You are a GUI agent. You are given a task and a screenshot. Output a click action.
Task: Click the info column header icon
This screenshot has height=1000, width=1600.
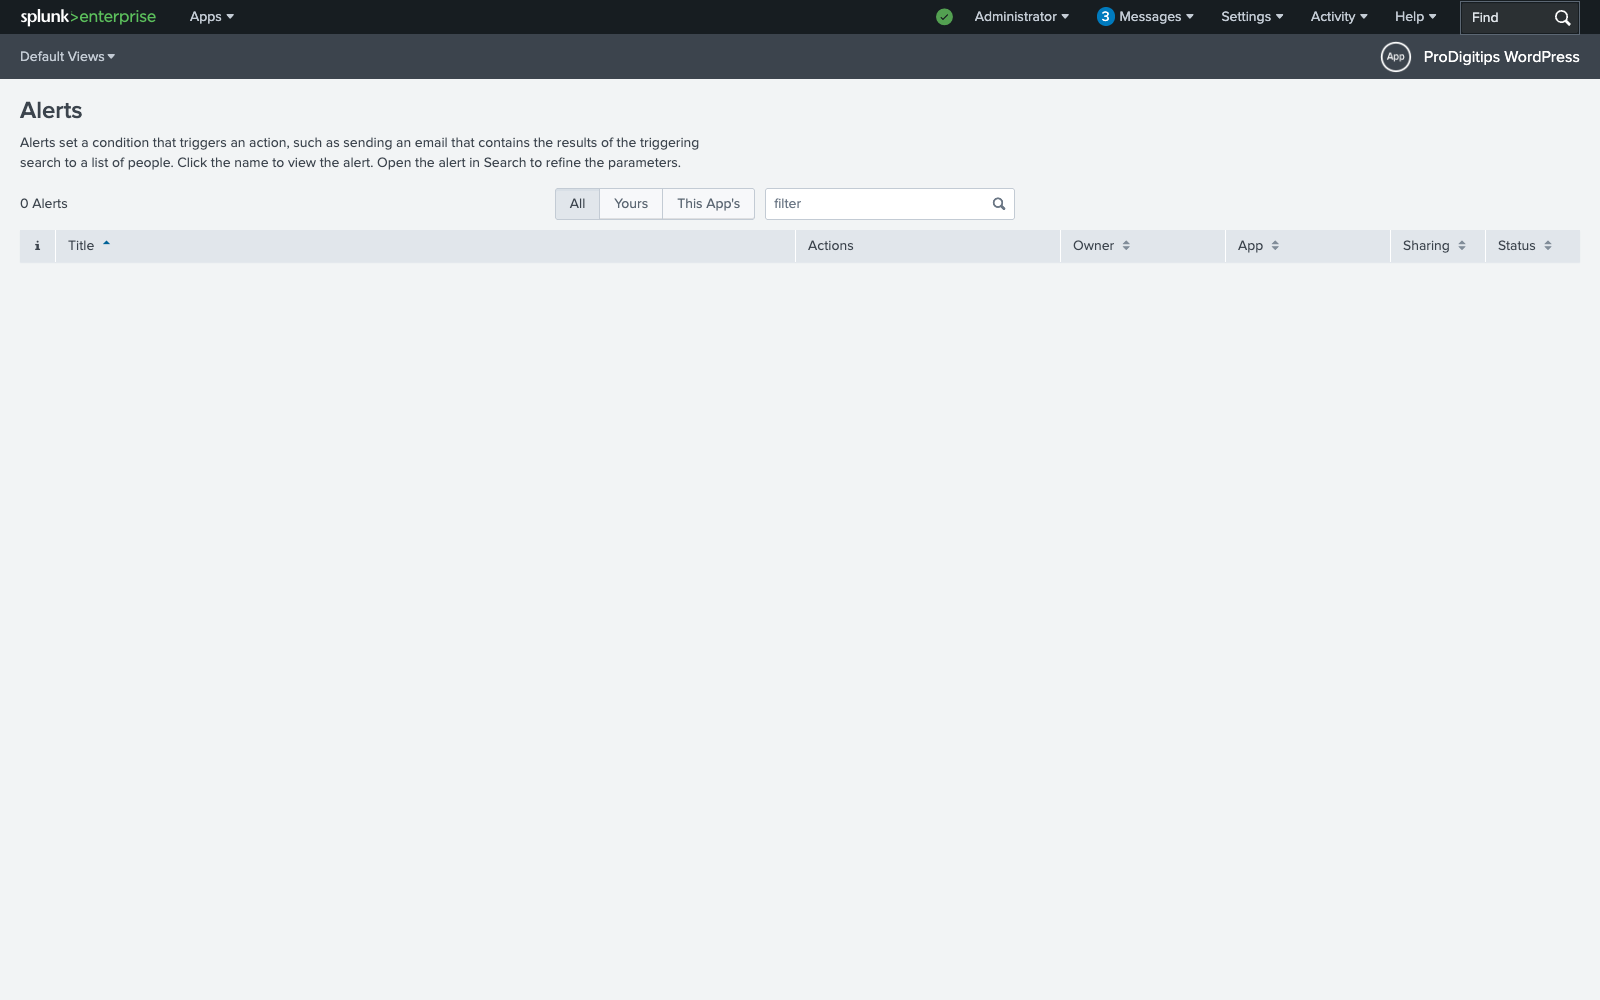pos(37,246)
